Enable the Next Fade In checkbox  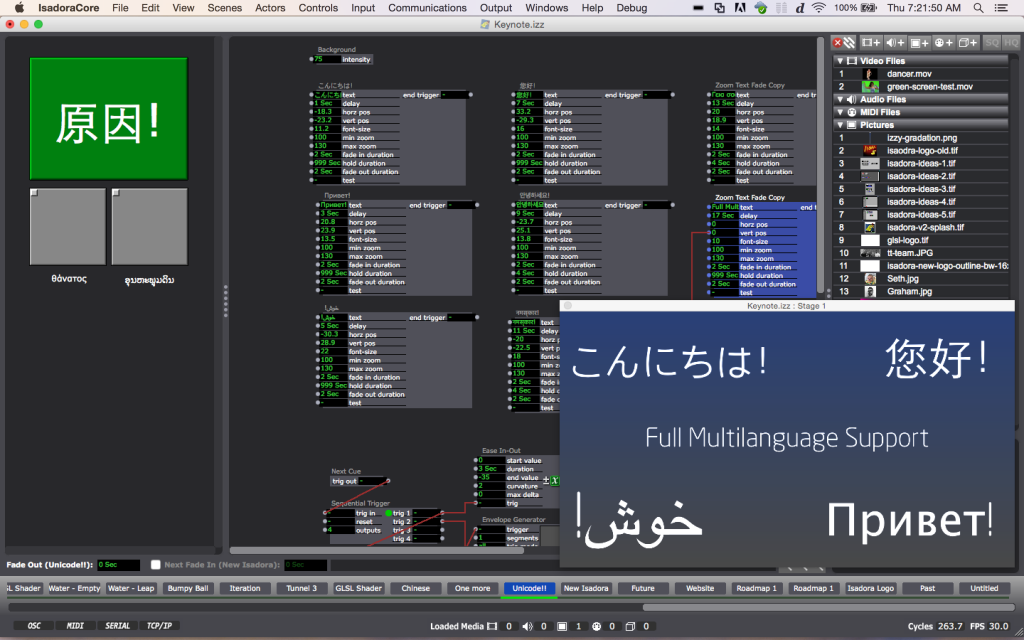pyautogui.click(x=156, y=565)
